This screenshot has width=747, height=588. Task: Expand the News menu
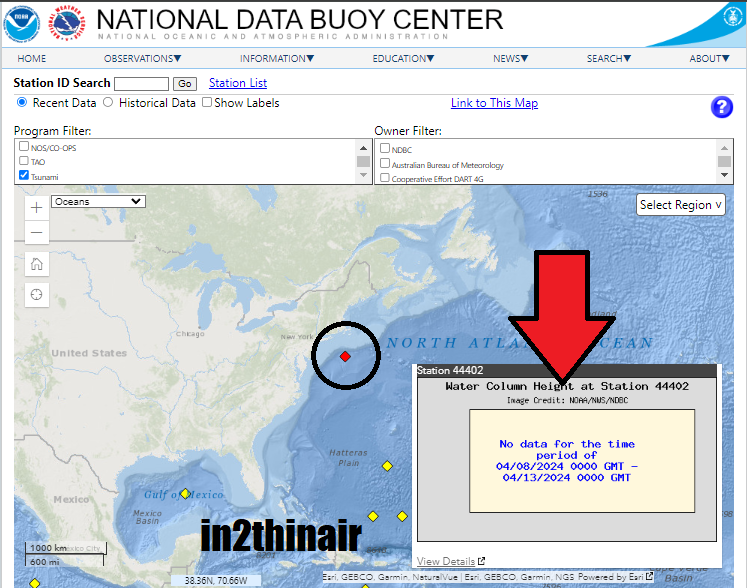(x=510, y=59)
